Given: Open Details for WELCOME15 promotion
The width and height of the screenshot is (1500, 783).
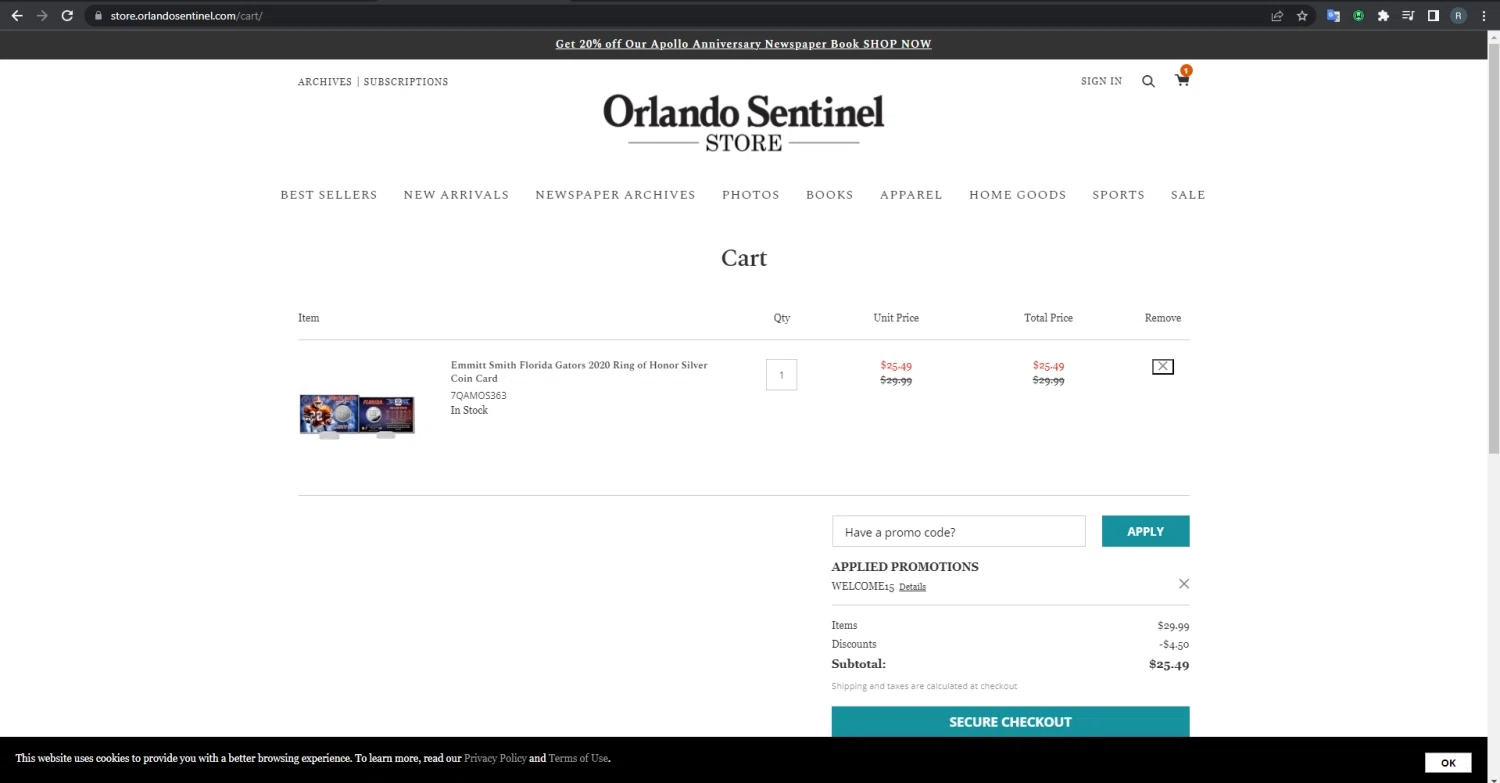Looking at the screenshot, I should tap(912, 587).
